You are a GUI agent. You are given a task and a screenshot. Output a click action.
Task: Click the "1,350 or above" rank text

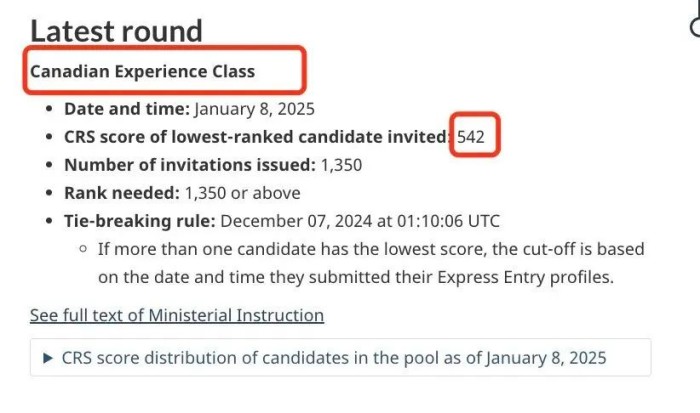[x=242, y=193]
